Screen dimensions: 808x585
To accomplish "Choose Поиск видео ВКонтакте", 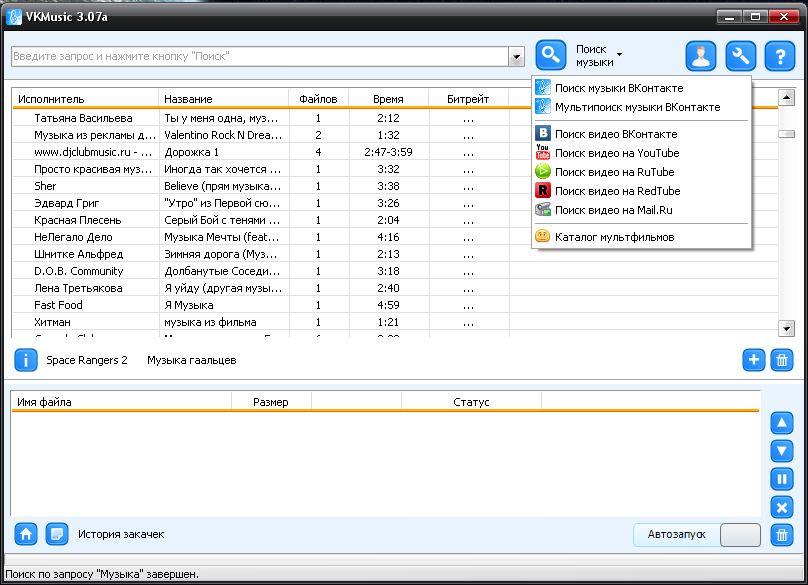I will [642, 133].
